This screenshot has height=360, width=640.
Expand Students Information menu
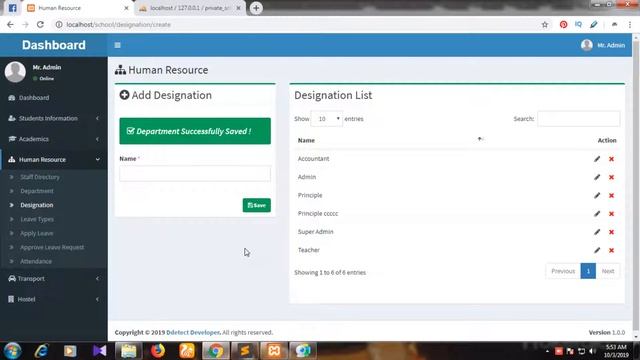(54, 118)
